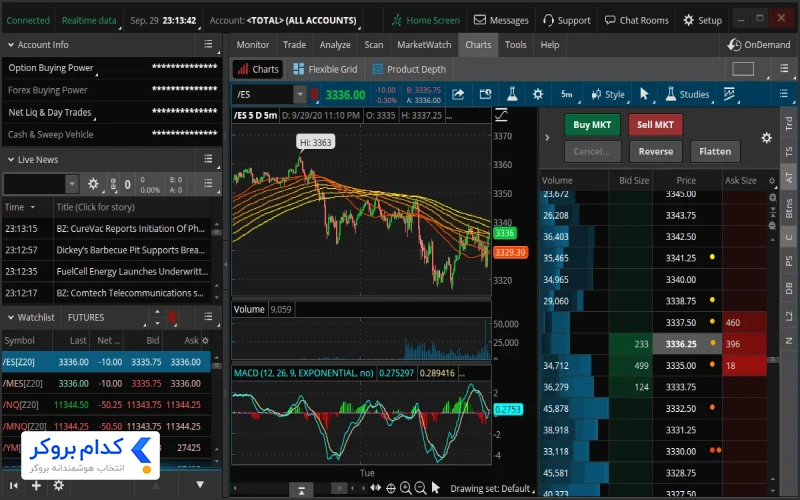Open Watchlist panel menu icon
The height and width of the screenshot is (500, 800).
point(208,317)
